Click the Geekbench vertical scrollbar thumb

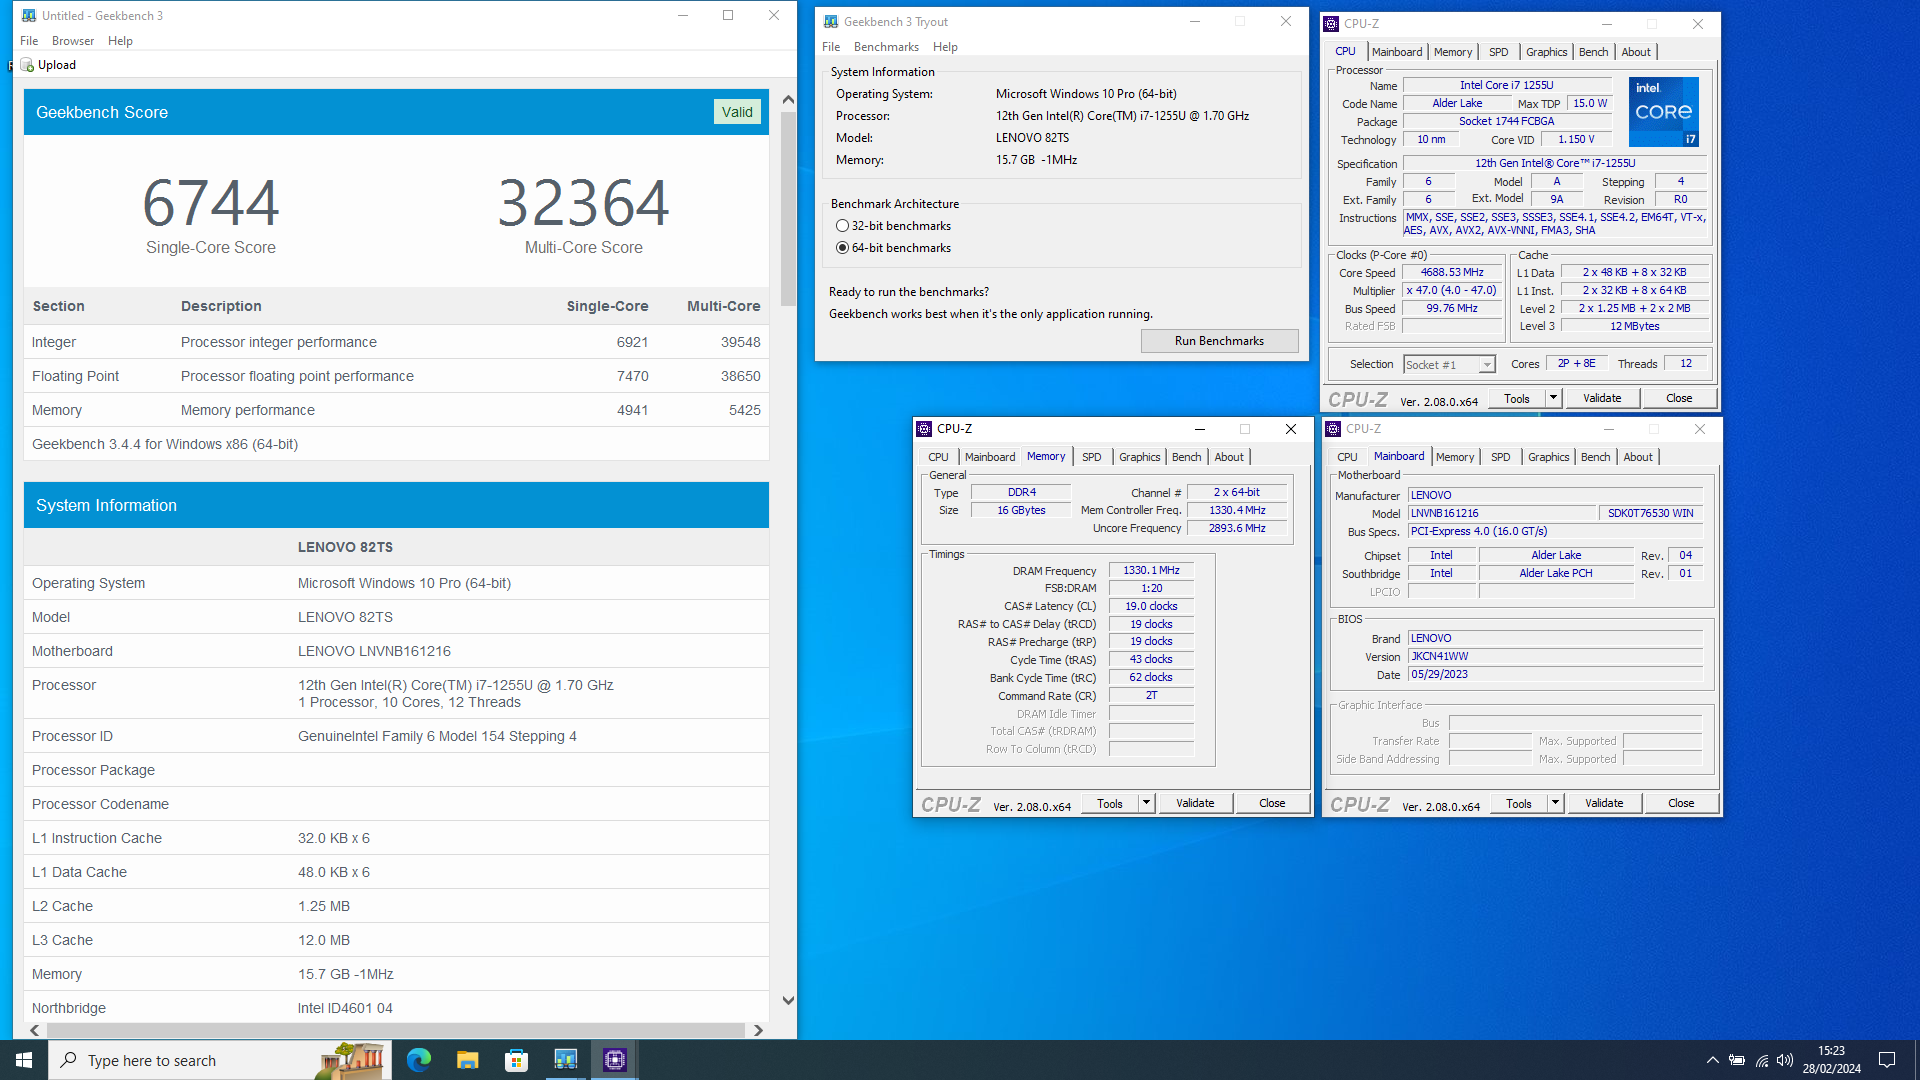coord(788,208)
